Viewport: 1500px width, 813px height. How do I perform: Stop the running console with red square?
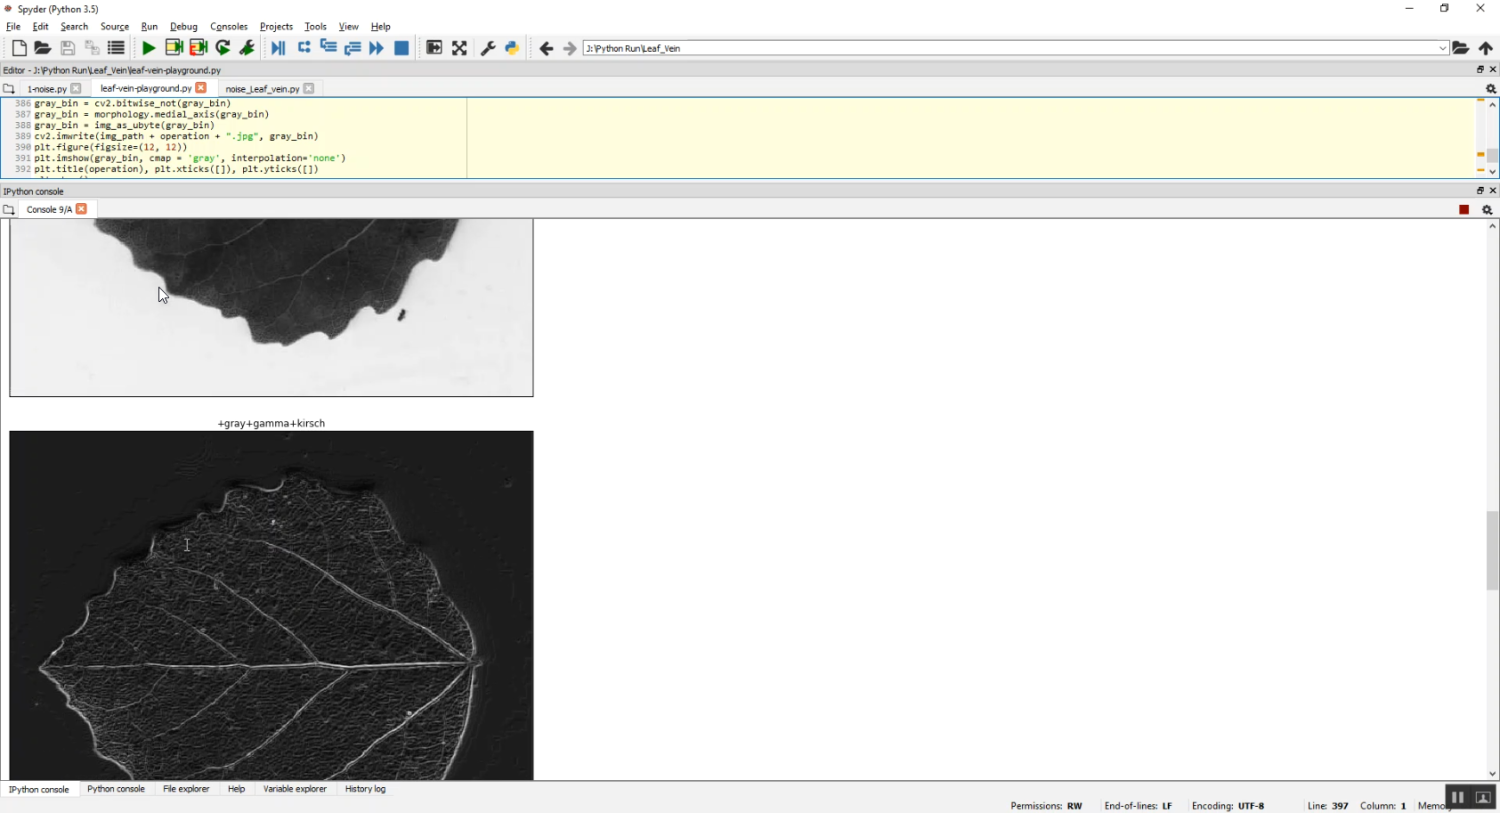point(1464,210)
